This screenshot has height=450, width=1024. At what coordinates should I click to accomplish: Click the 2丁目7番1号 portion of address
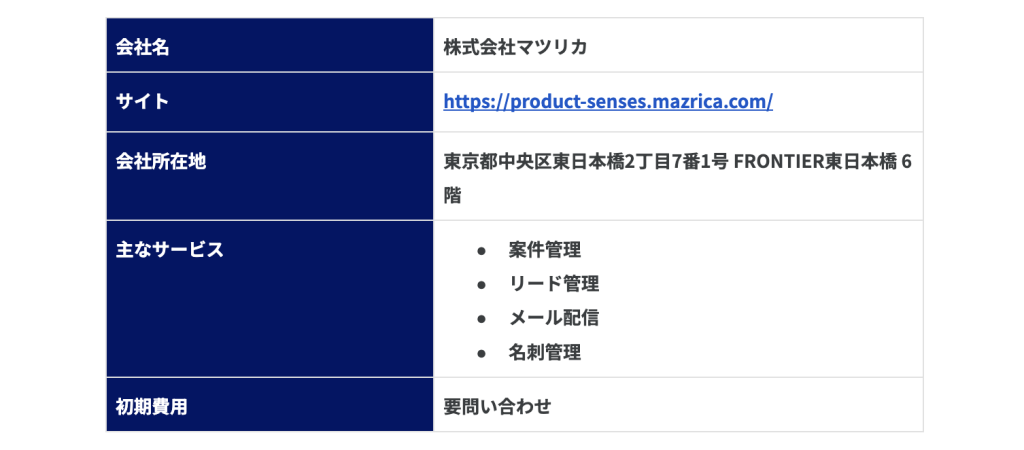coord(677,162)
